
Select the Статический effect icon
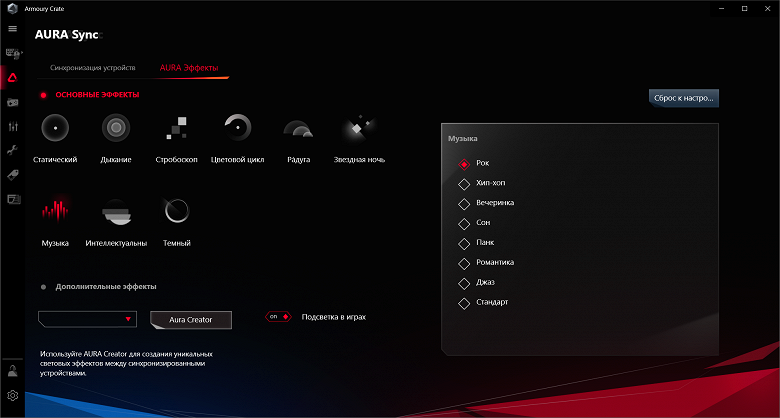[55, 128]
